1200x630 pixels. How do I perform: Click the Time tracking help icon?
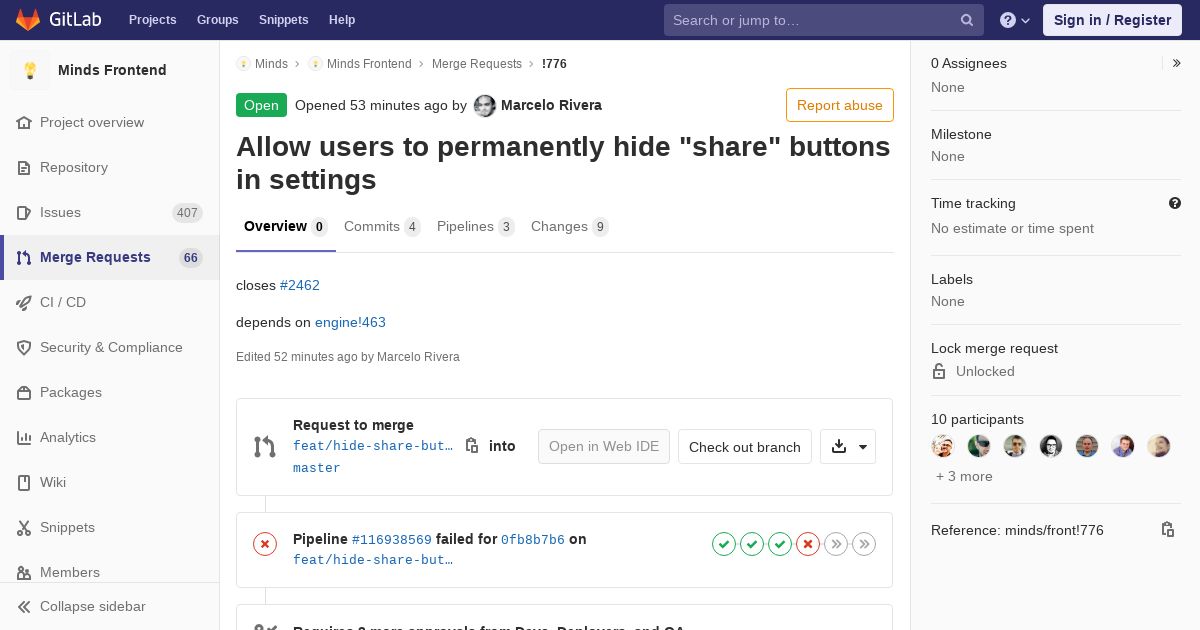click(1175, 203)
